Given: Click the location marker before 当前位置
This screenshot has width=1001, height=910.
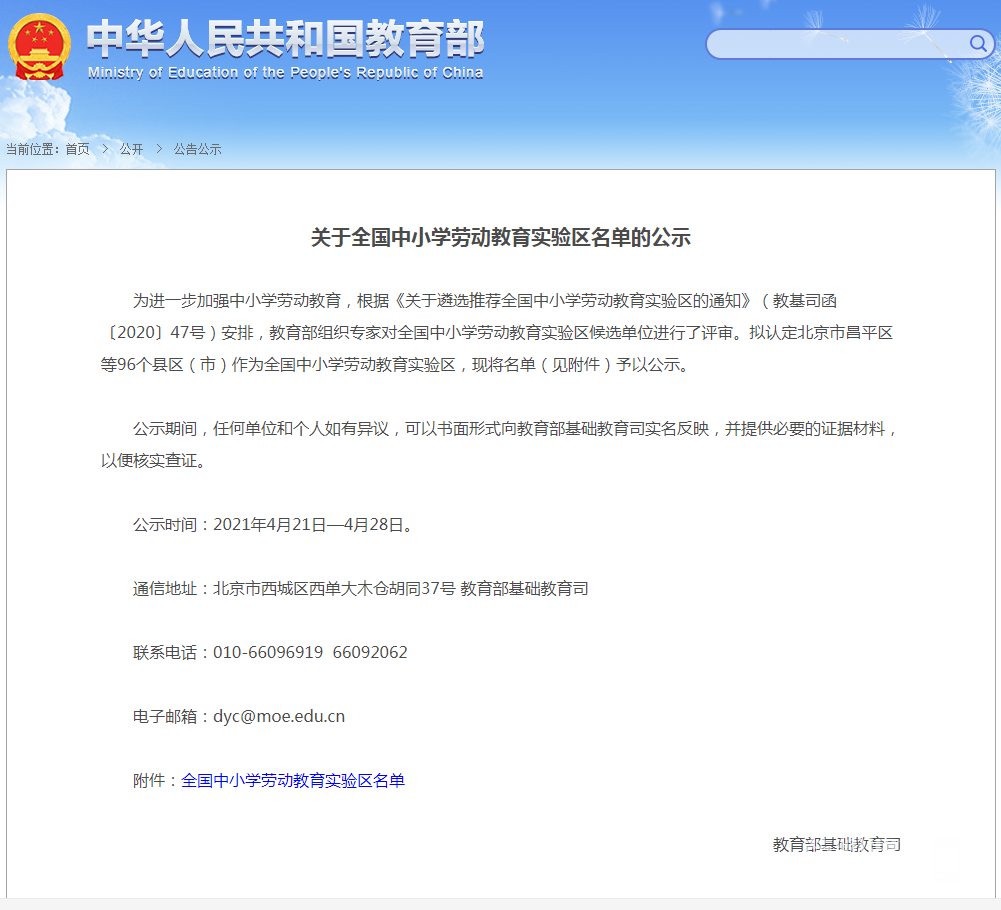Looking at the screenshot, I should pos(10,148).
